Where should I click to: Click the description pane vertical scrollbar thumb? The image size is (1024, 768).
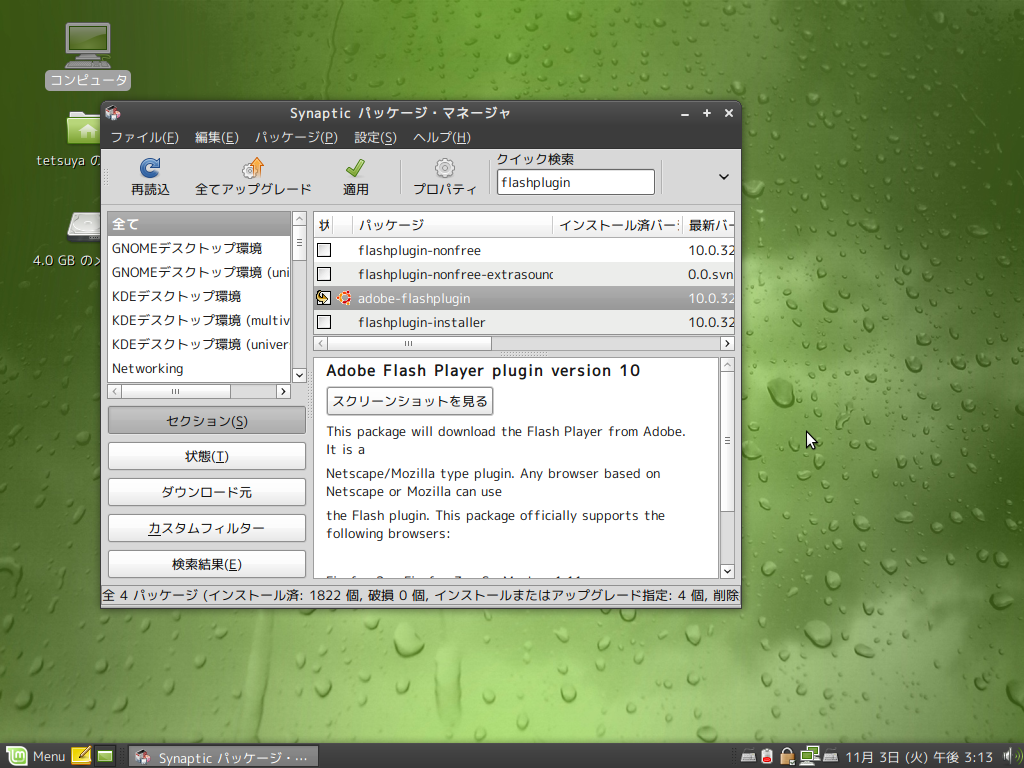[x=727, y=441]
